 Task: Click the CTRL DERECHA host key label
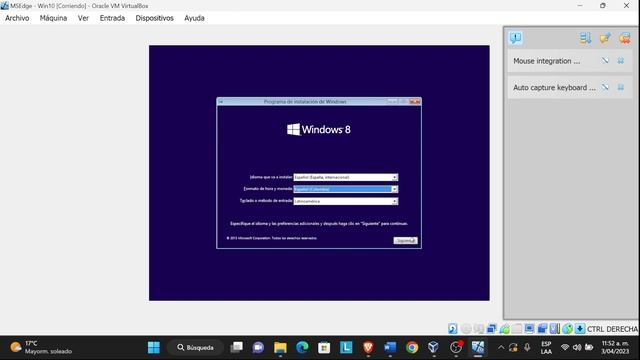point(612,329)
